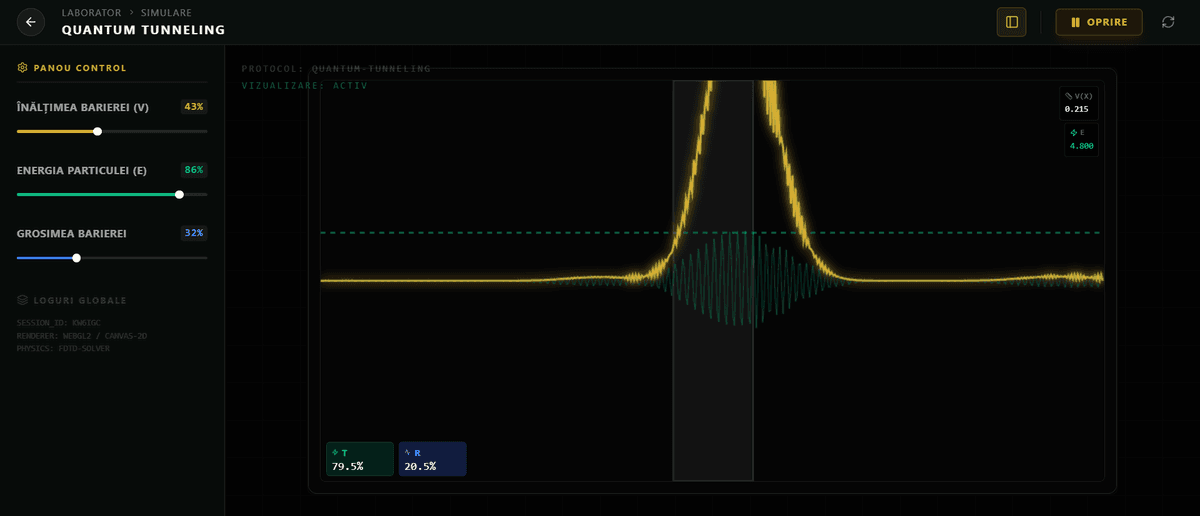The width and height of the screenshot is (1200, 516).
Task: Open the Laborator breadcrumb link
Action: 91,13
